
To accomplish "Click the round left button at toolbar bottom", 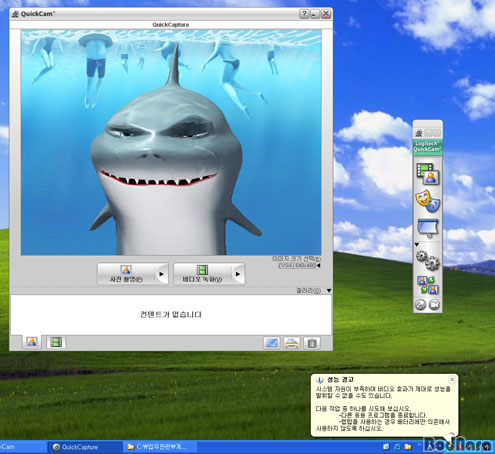I will click(x=421, y=304).
